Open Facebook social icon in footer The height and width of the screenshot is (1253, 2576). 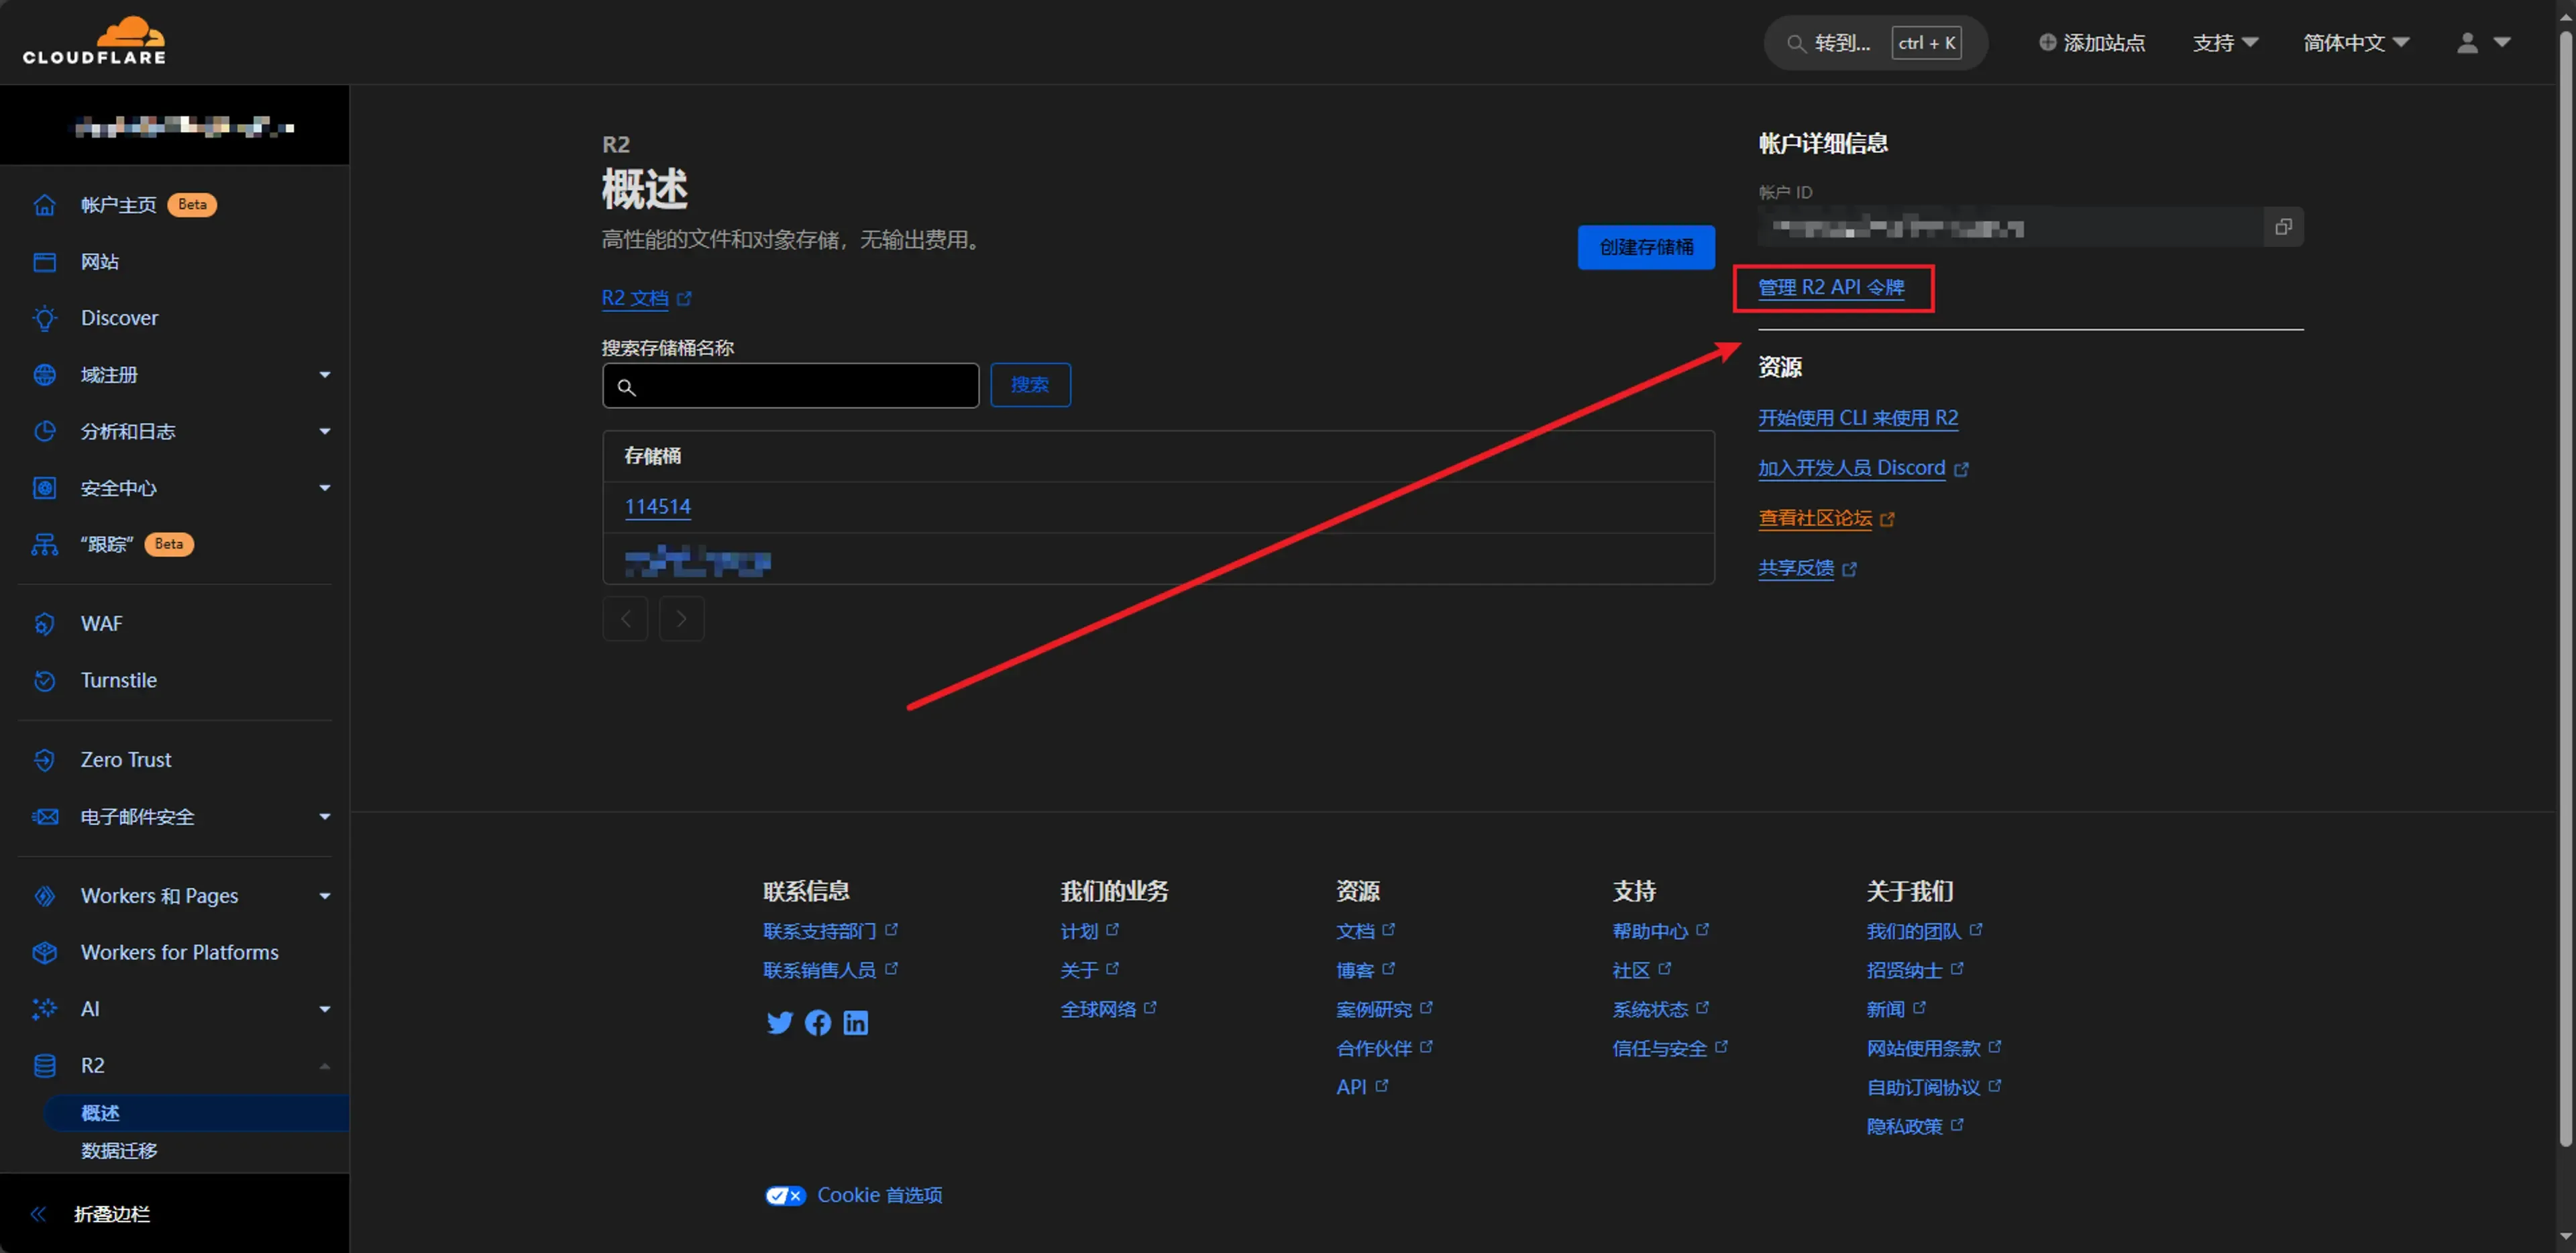click(x=817, y=1022)
